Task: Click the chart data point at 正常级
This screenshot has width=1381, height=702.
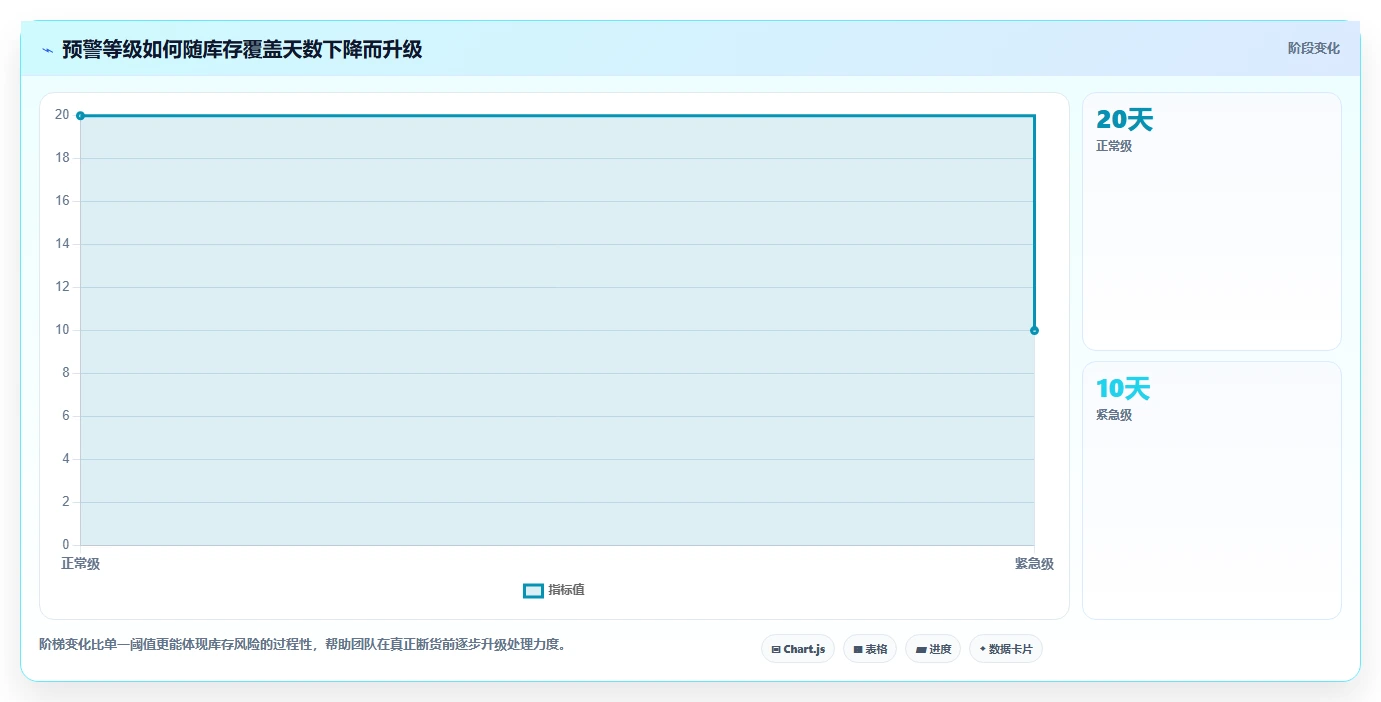Action: pos(80,116)
